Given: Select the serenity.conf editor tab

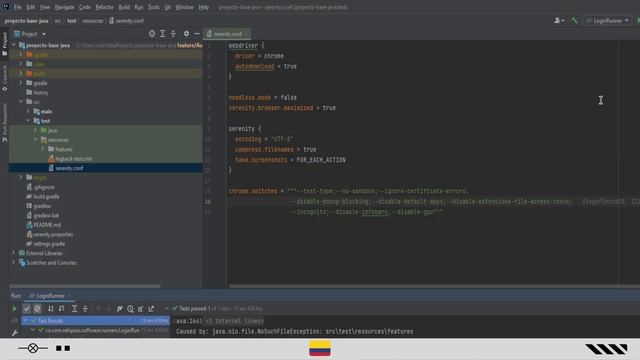Looking at the screenshot, I should click(227, 34).
